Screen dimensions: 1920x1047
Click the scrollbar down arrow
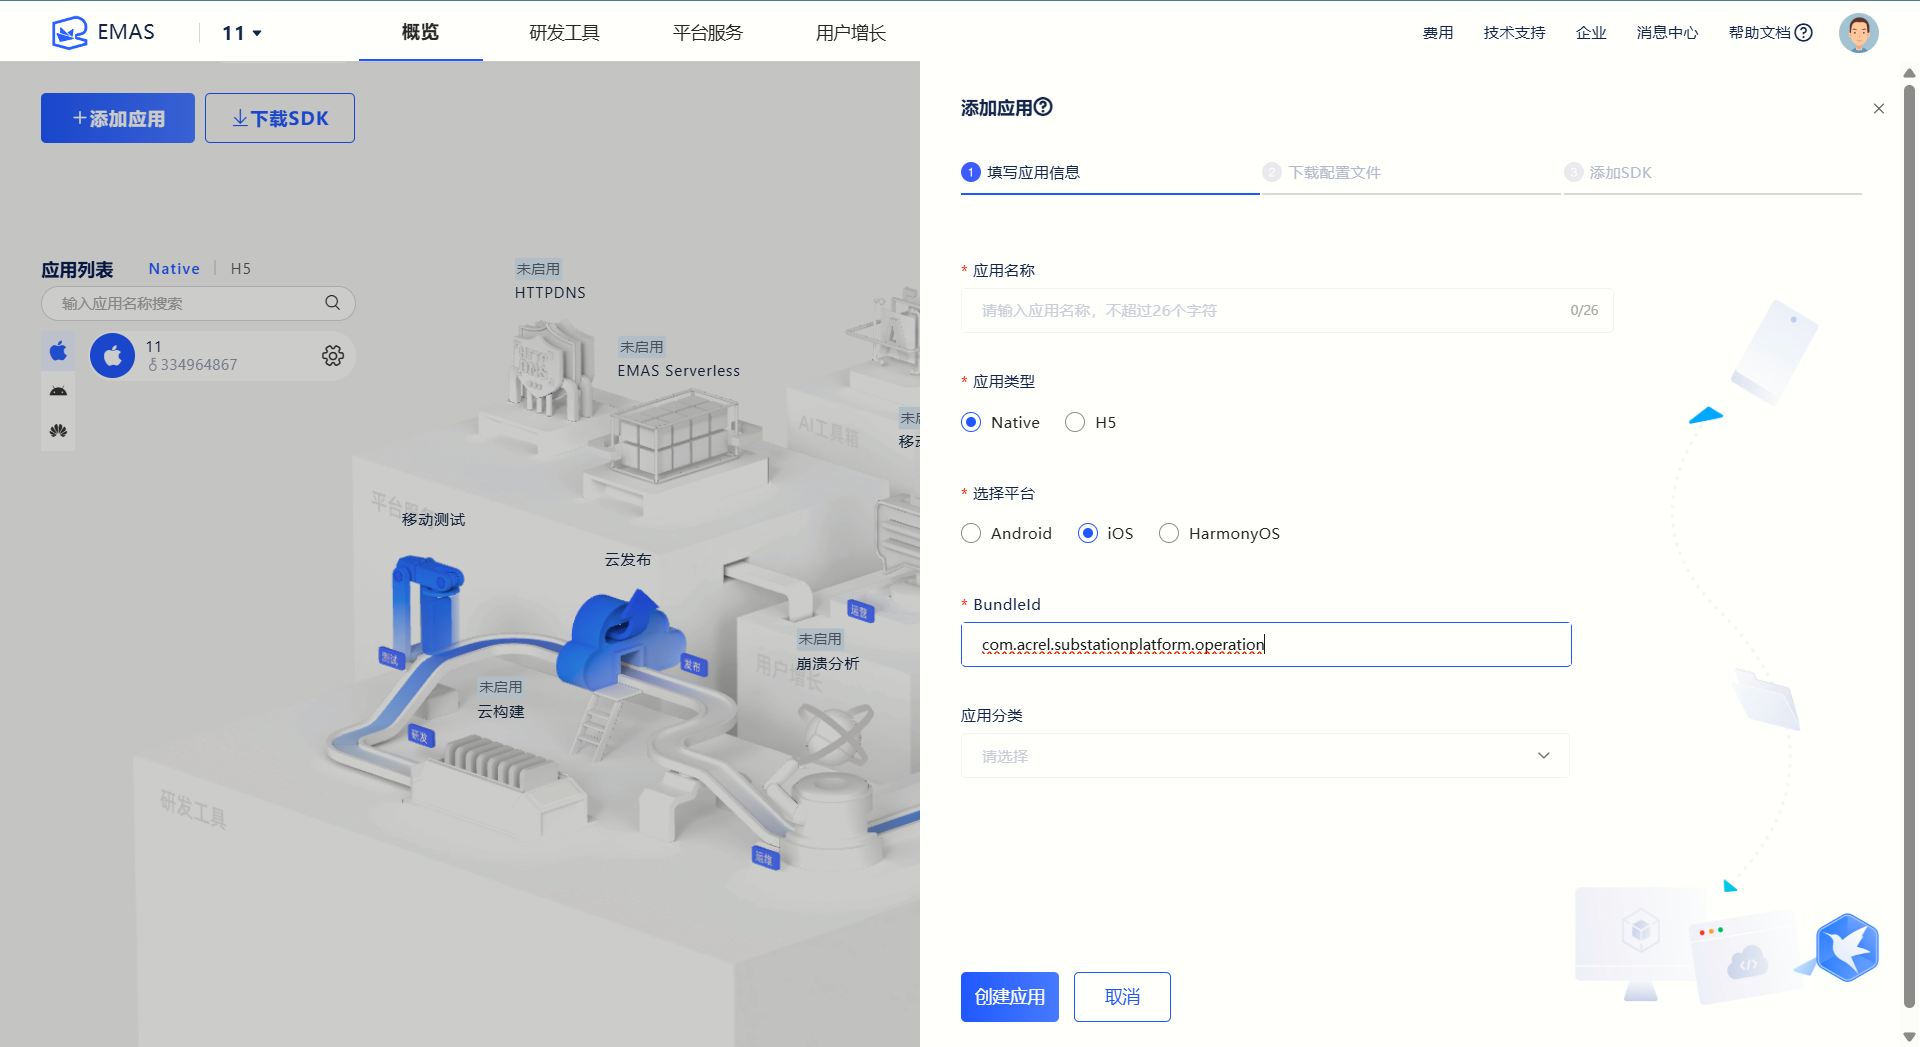tap(1909, 1037)
